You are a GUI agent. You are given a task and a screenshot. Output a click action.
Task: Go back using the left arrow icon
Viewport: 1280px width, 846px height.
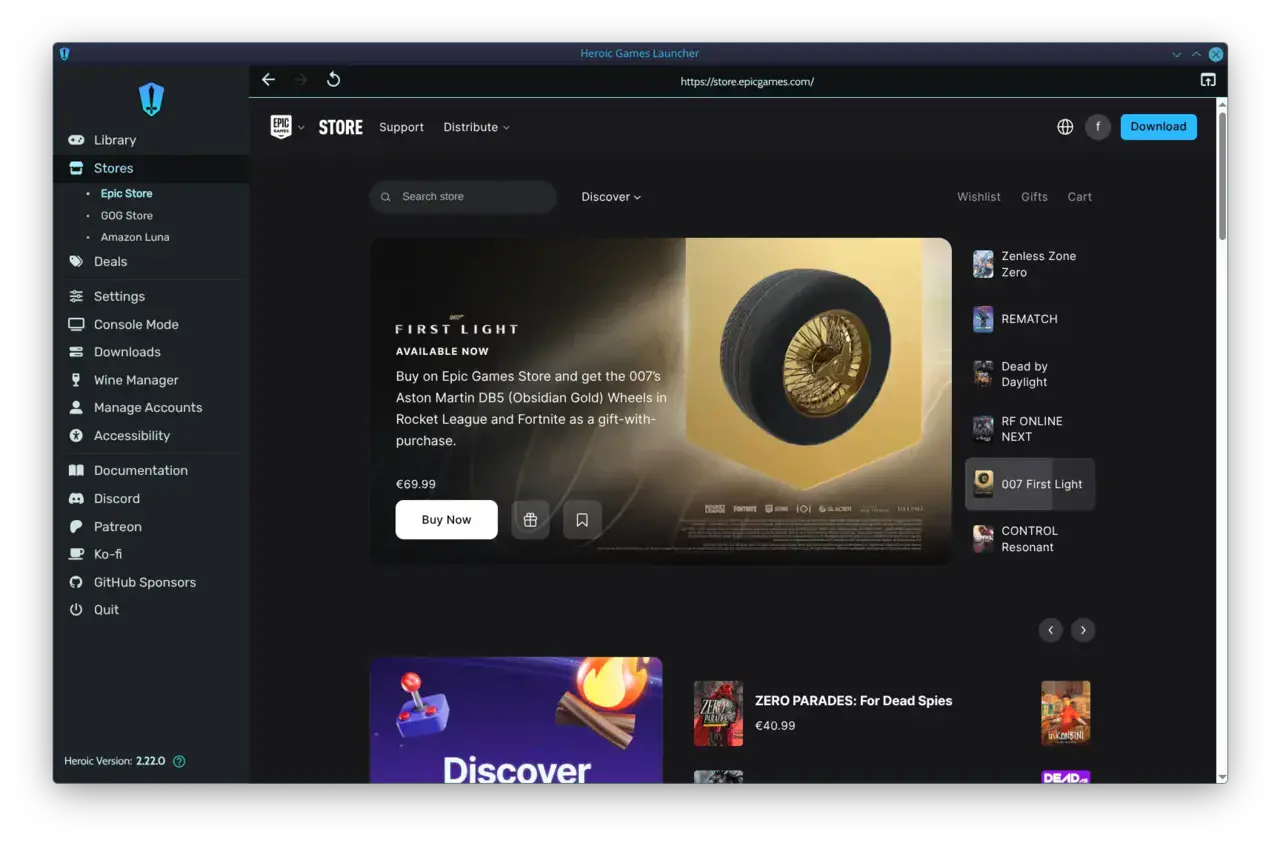tap(268, 80)
